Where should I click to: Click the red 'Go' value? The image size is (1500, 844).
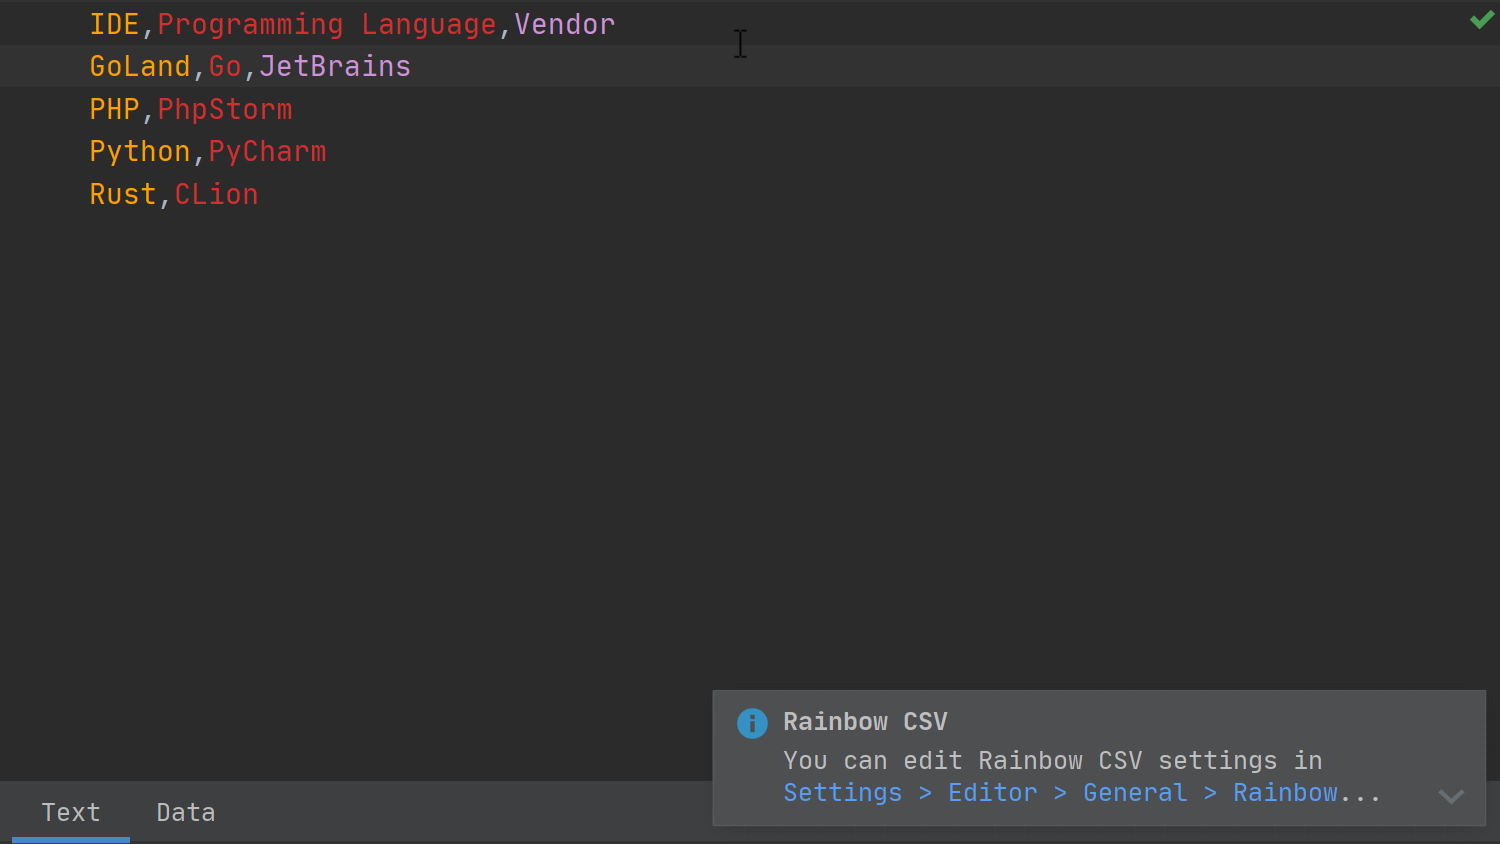pos(225,67)
